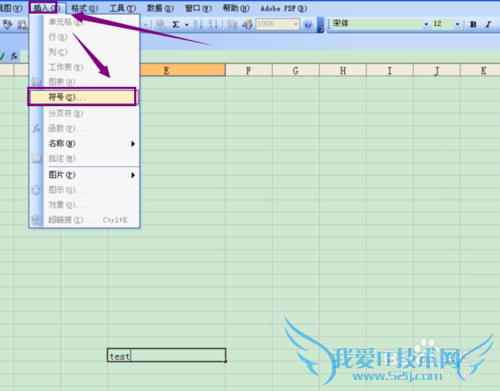Click the sort ascending icon
The height and width of the screenshot is (391, 500).
[x=198, y=24]
